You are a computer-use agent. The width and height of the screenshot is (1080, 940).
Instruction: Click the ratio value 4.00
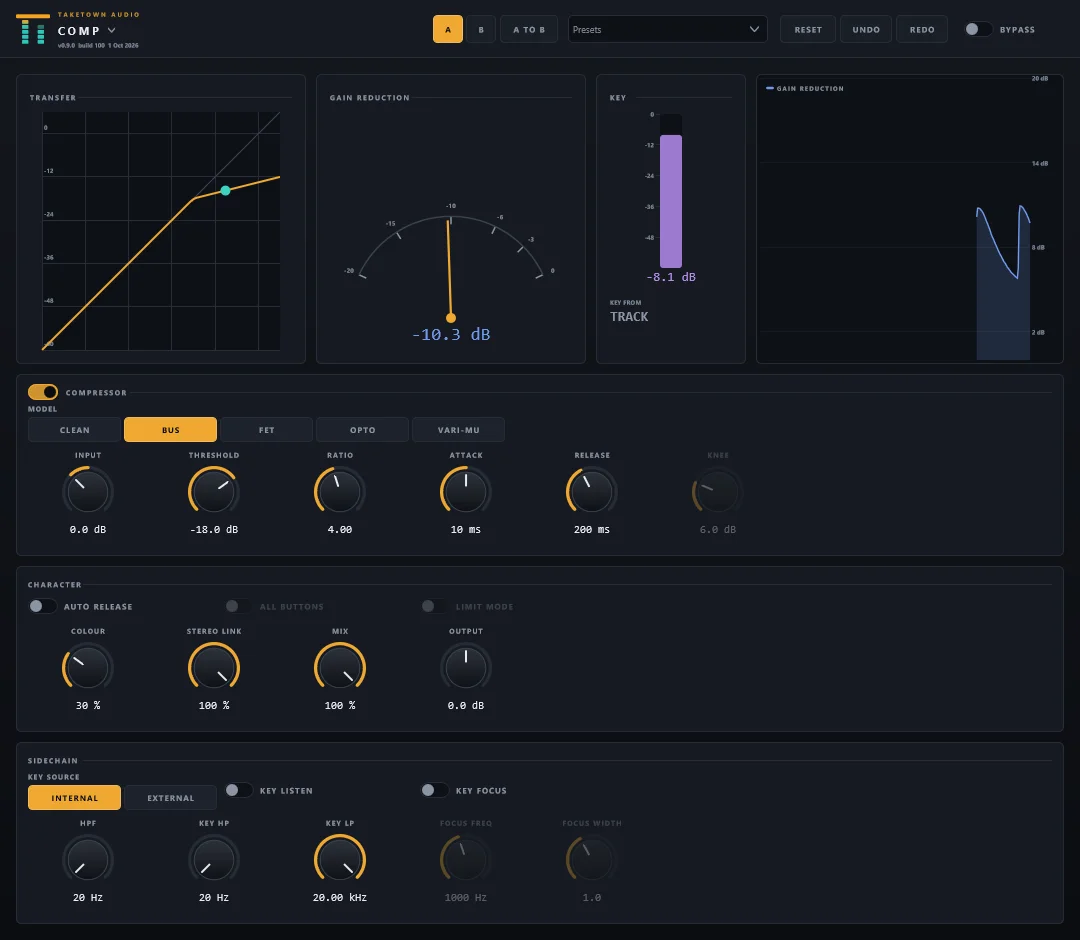340,530
